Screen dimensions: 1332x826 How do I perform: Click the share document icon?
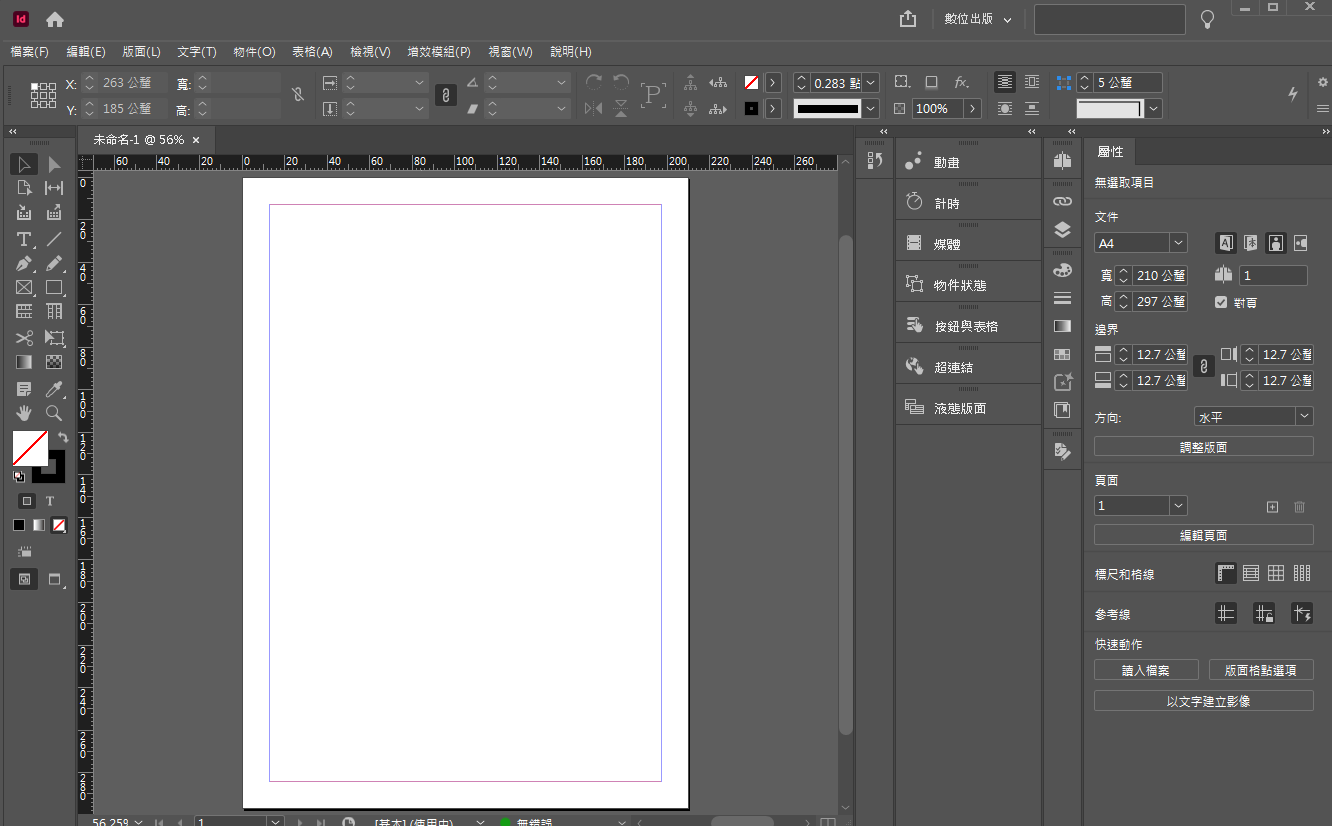[908, 19]
